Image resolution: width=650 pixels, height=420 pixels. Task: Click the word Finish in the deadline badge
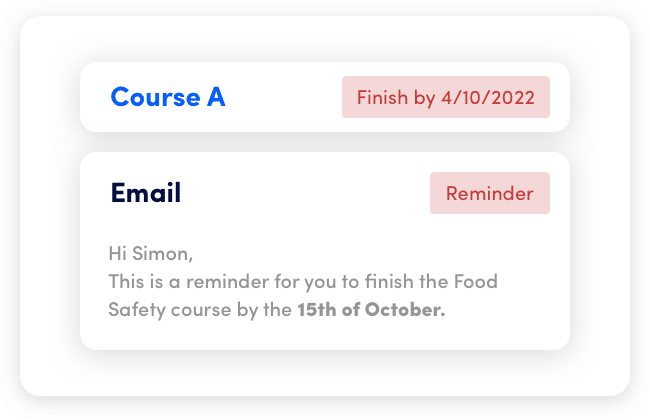(382, 98)
